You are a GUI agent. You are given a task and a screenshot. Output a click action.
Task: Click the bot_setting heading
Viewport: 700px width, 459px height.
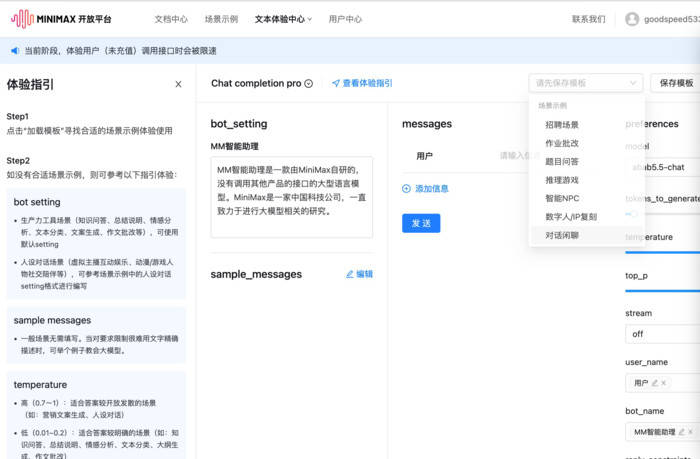coord(239,124)
